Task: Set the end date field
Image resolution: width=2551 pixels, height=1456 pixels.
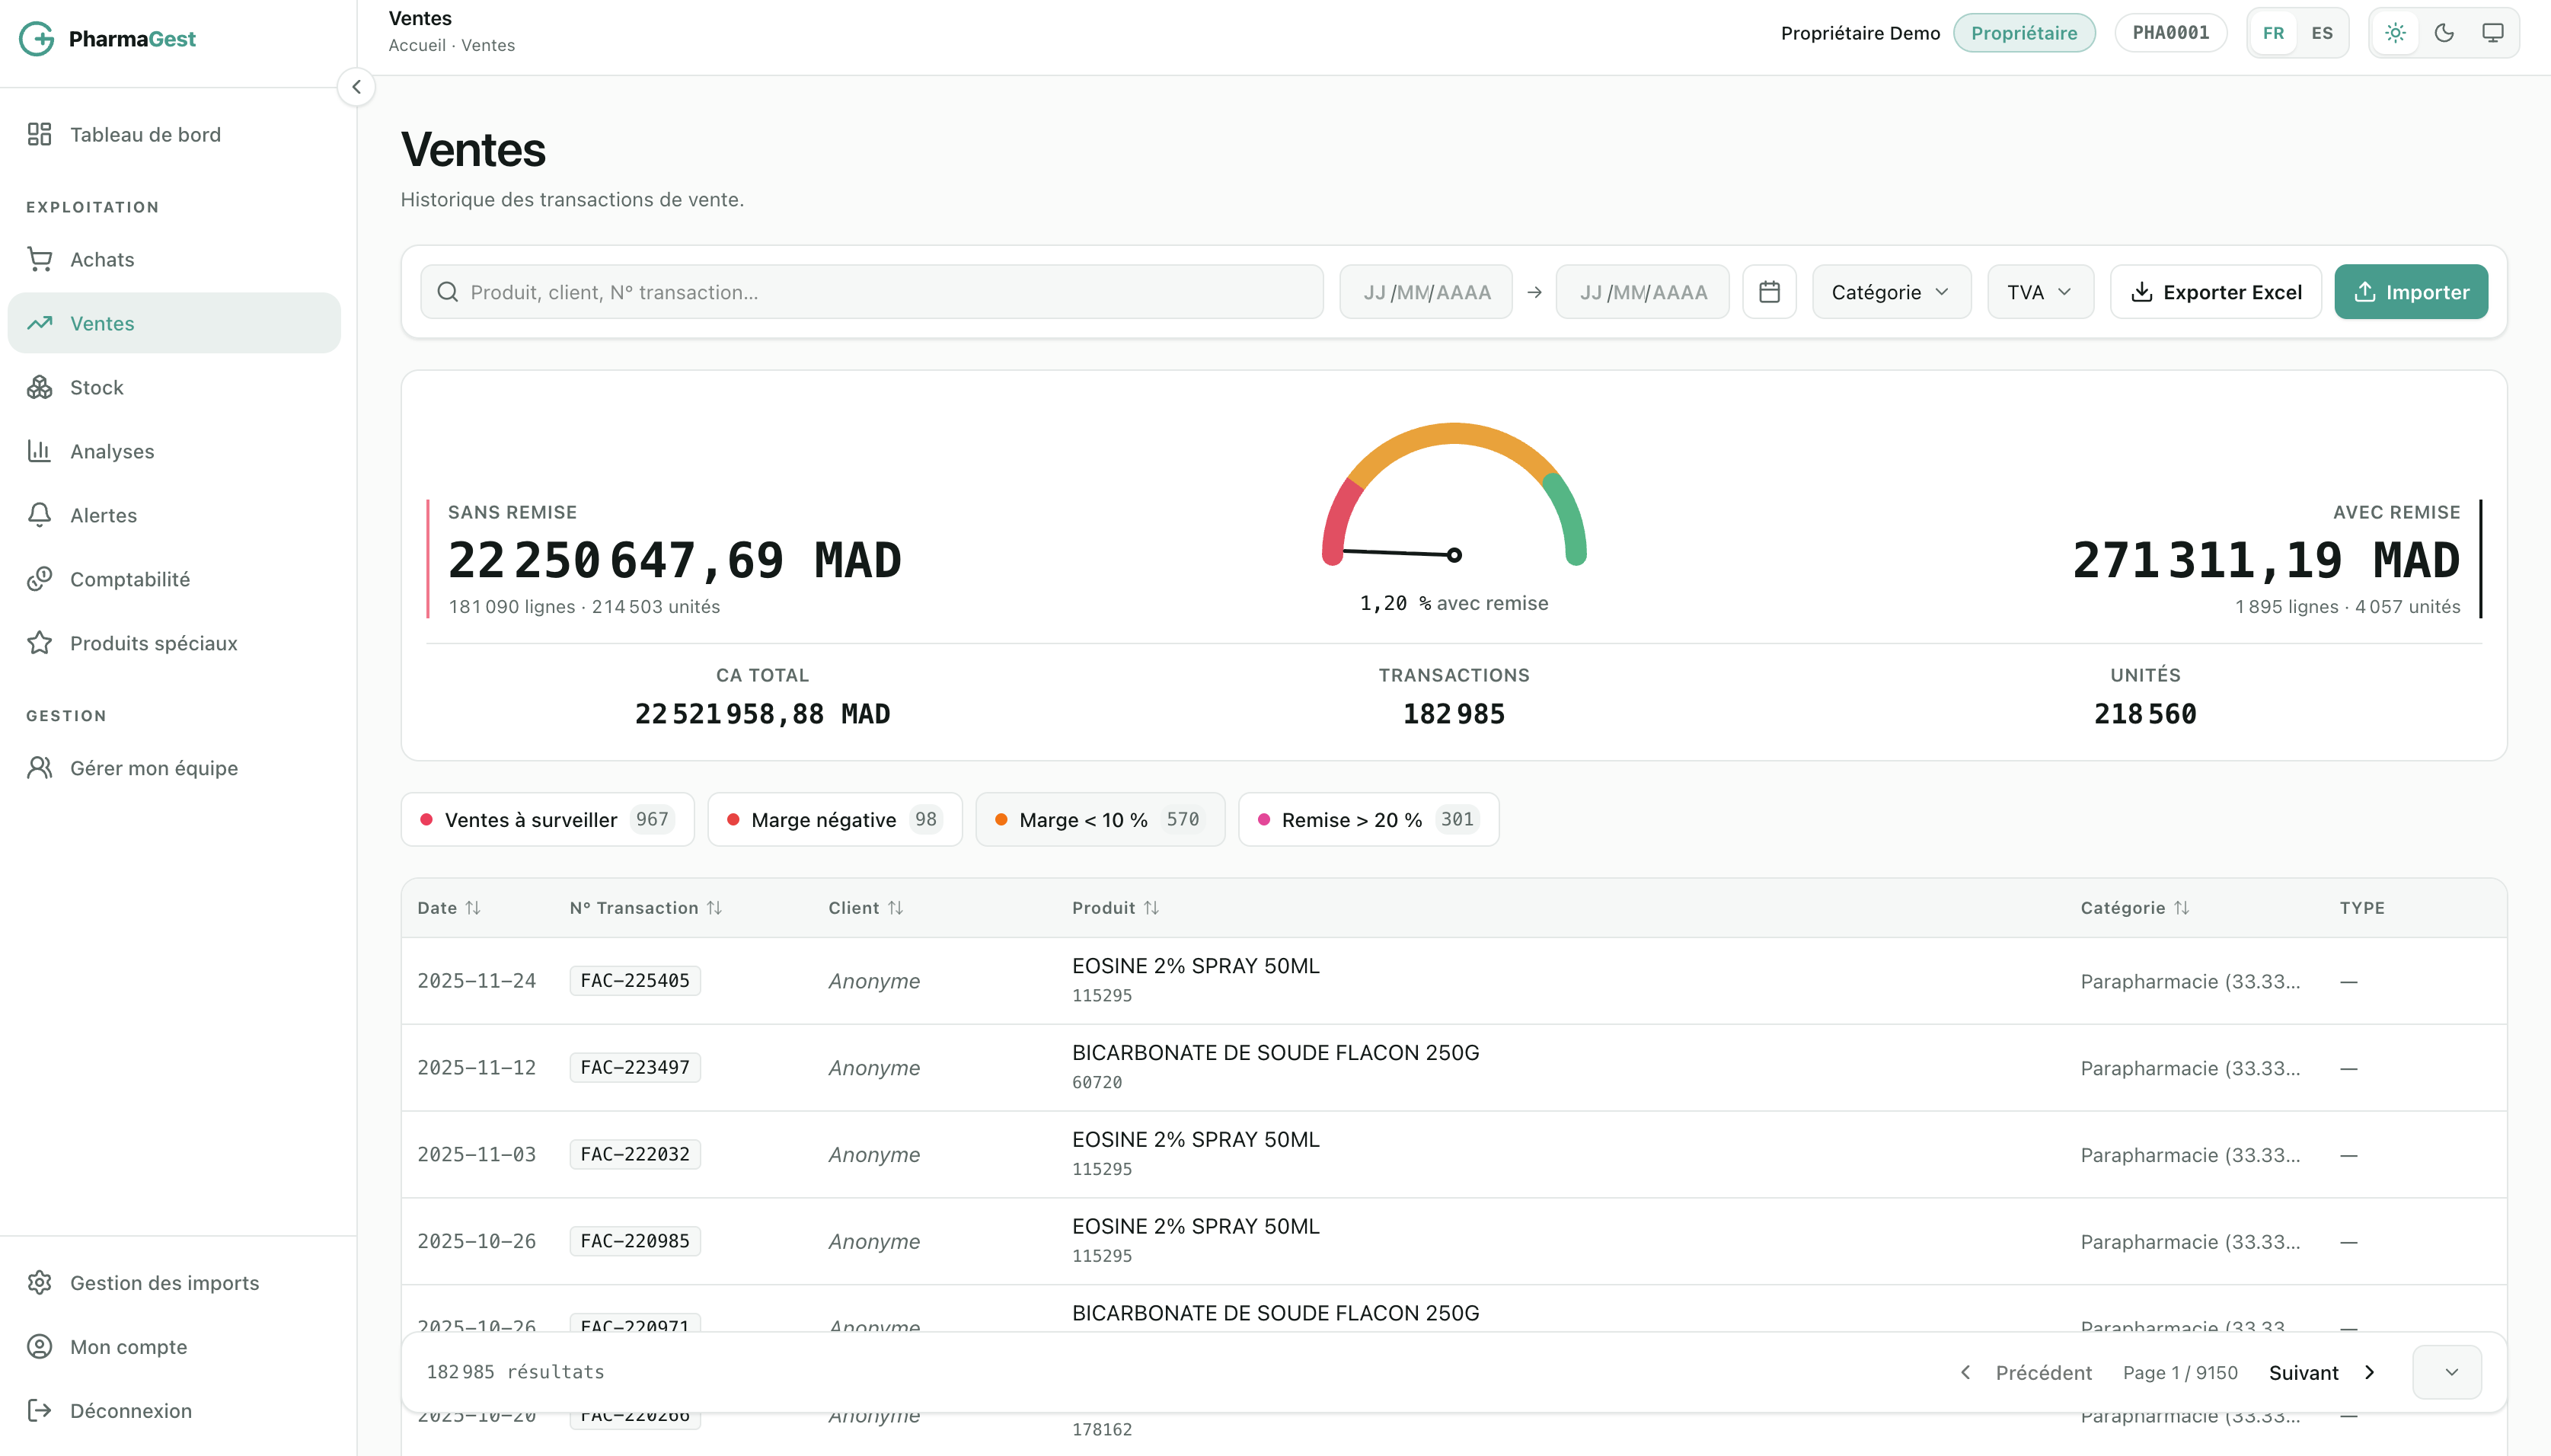Action: tap(1642, 292)
